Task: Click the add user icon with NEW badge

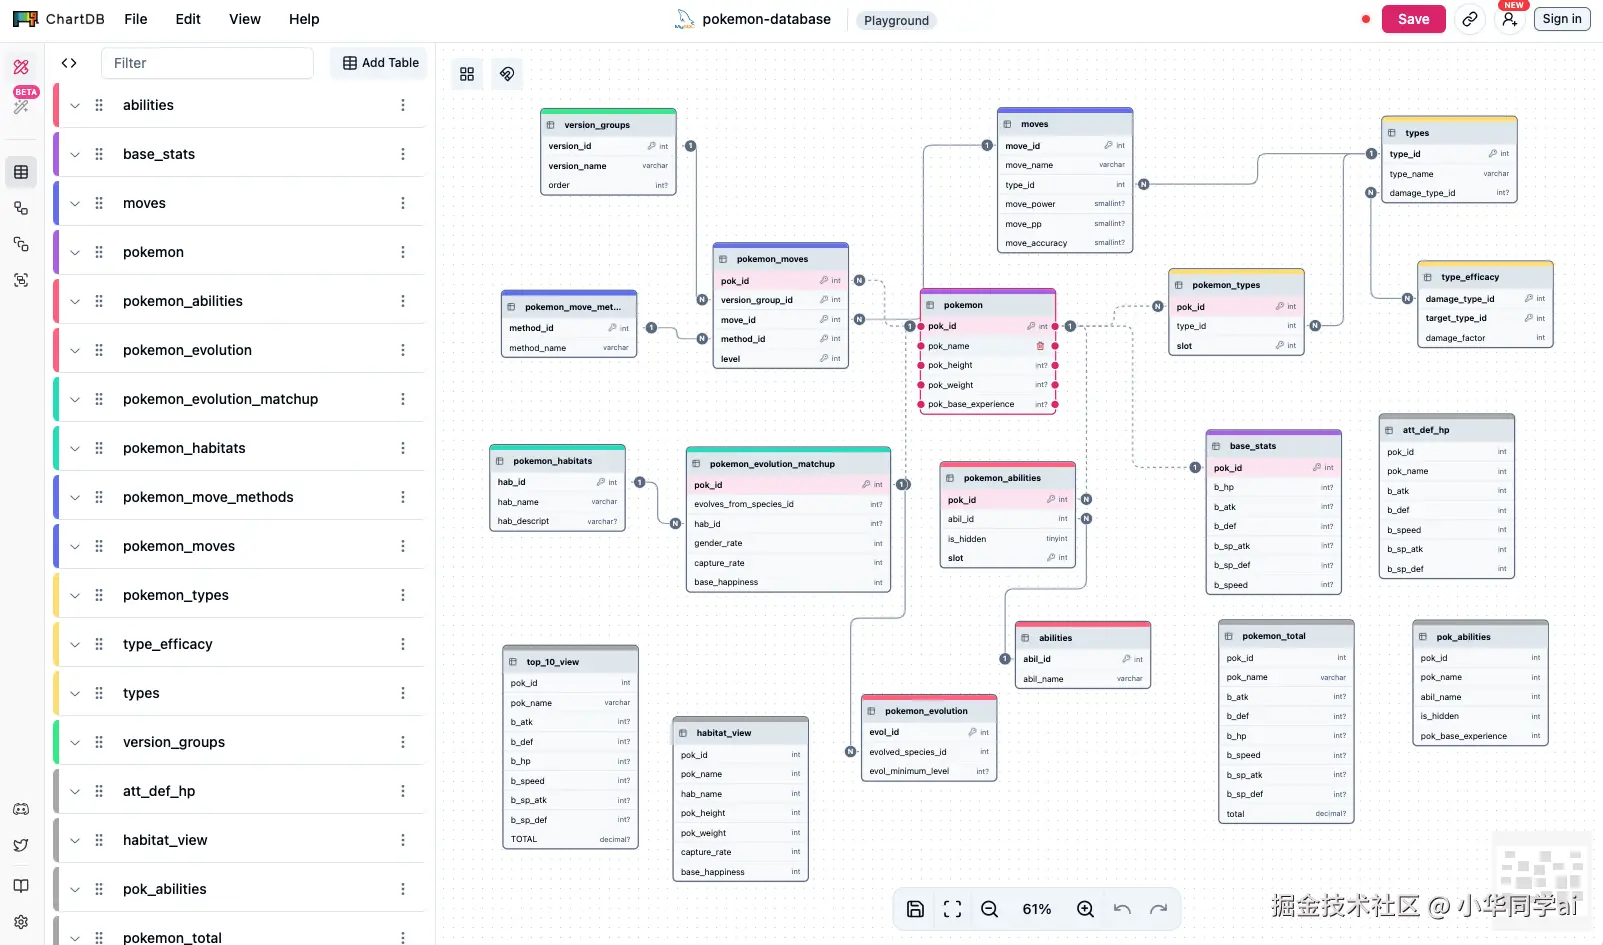Action: 1509,19
